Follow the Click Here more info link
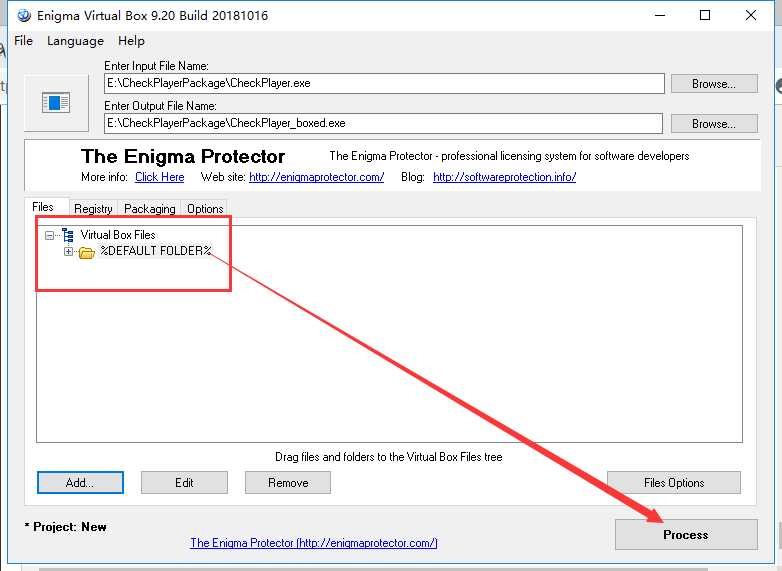Screen dimensions: 782x571 click(160, 177)
